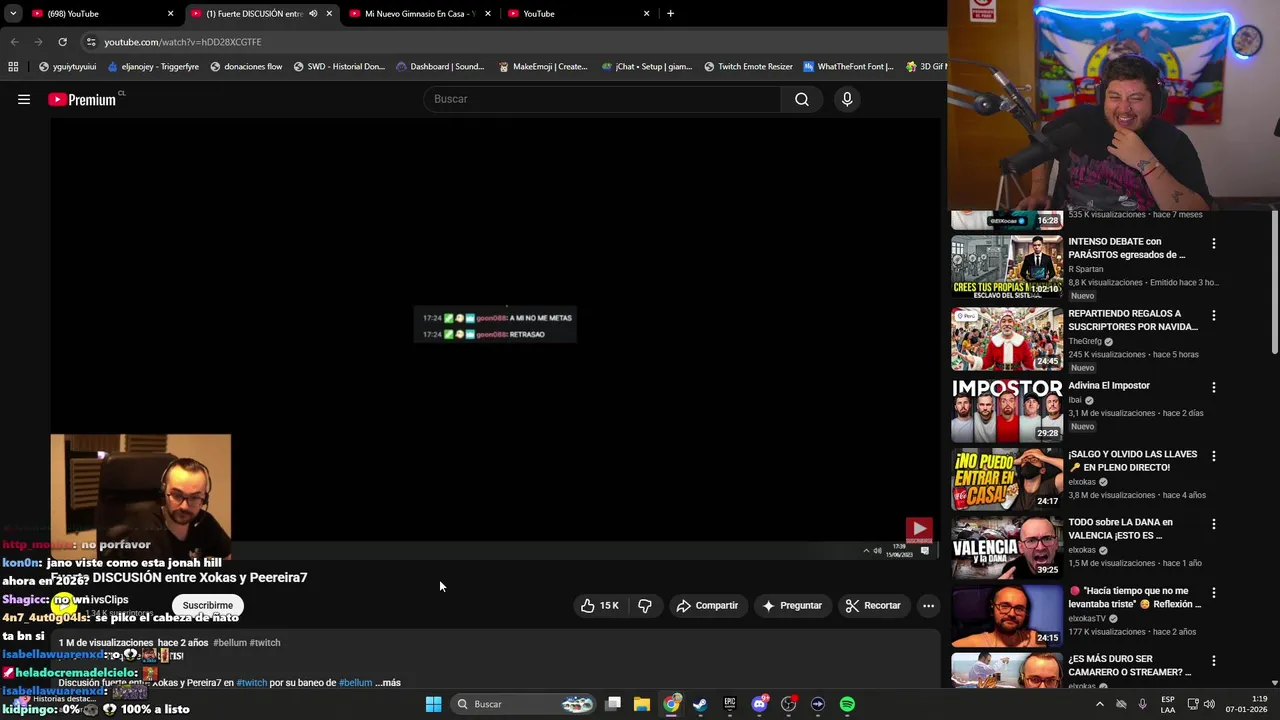
Task: Open ¡SALGO Y OLVIDO LAS LLAVES title
Action: coord(1132,460)
